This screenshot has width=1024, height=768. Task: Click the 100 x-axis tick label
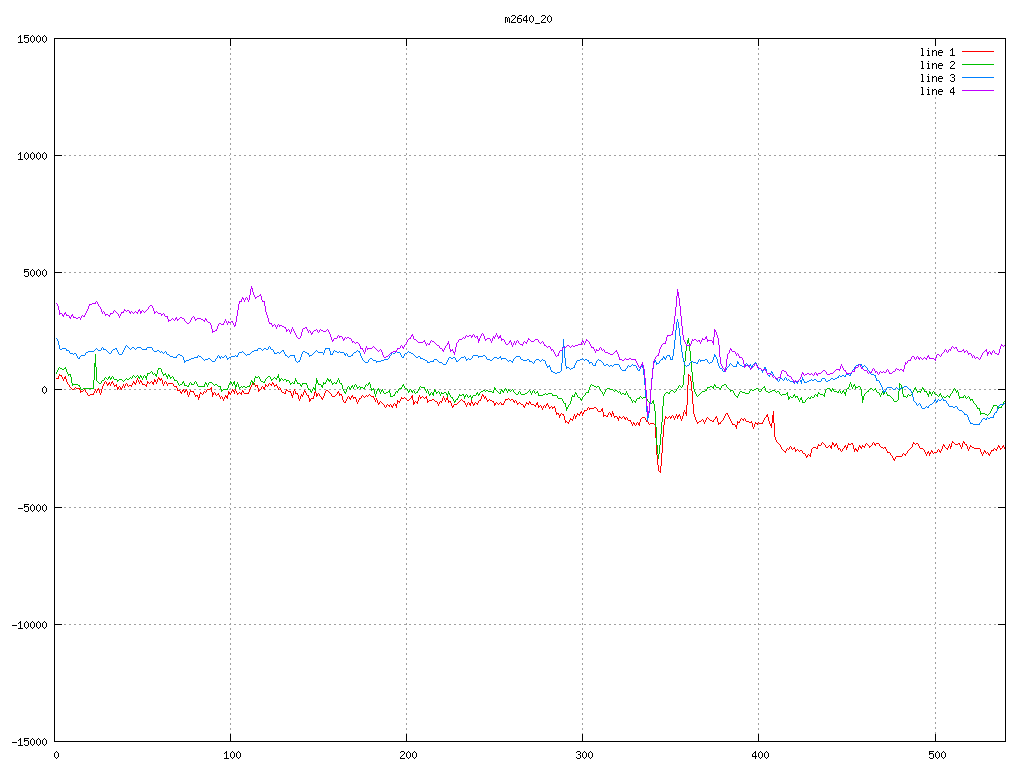pyautogui.click(x=231, y=755)
